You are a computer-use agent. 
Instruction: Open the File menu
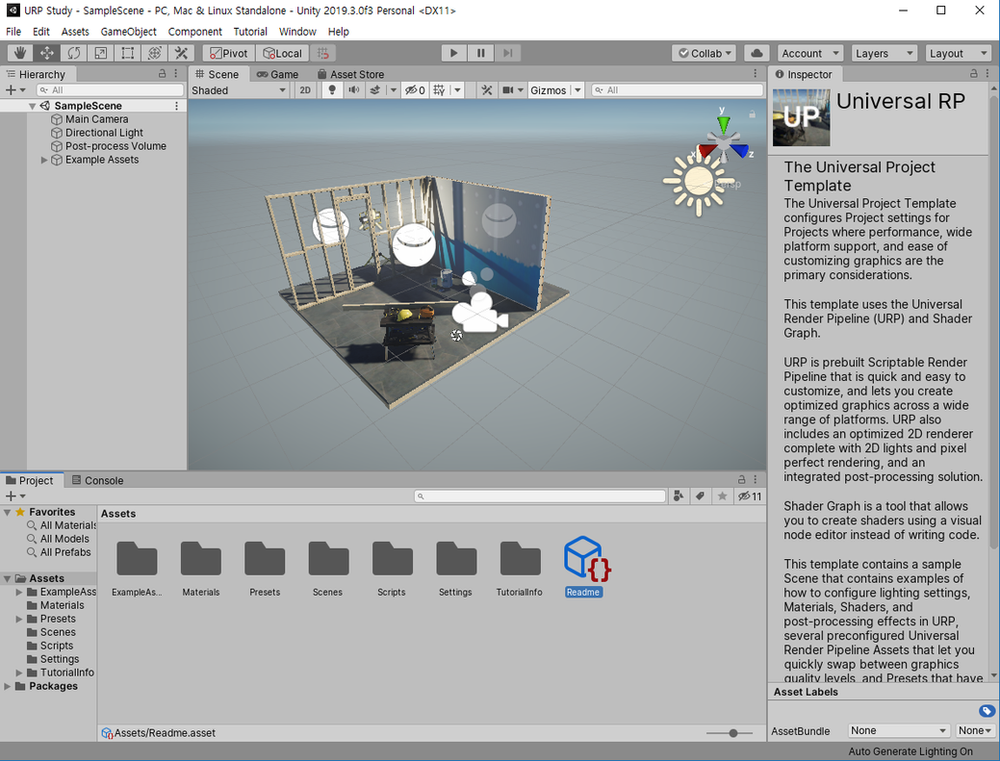tap(13, 31)
